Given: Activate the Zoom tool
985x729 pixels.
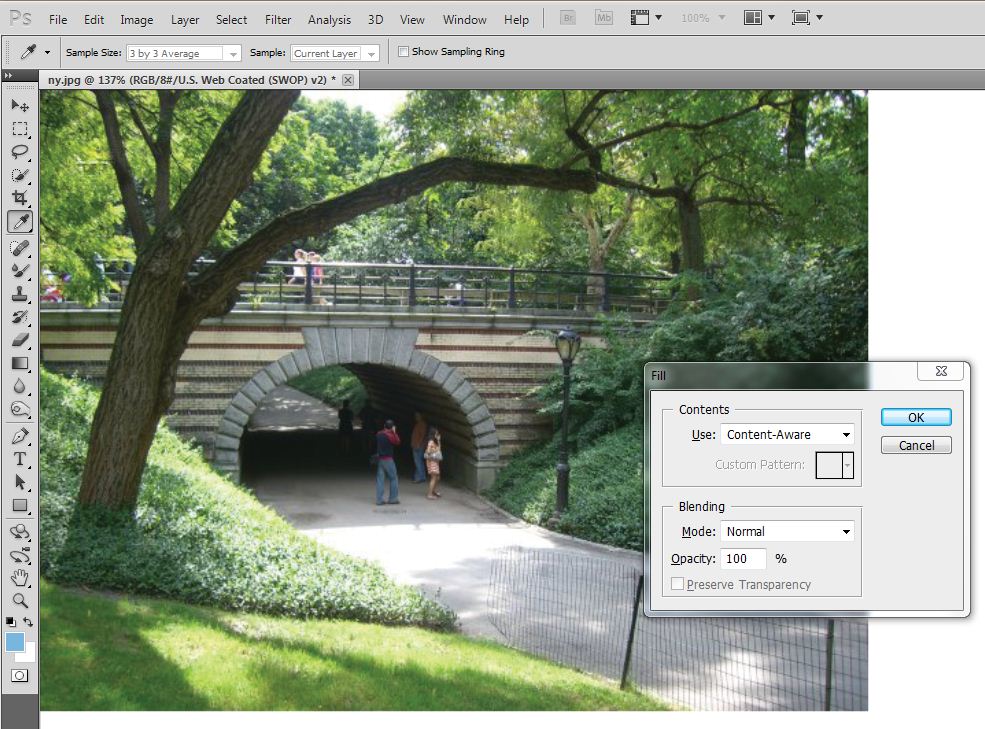Looking at the screenshot, I should click(x=20, y=600).
